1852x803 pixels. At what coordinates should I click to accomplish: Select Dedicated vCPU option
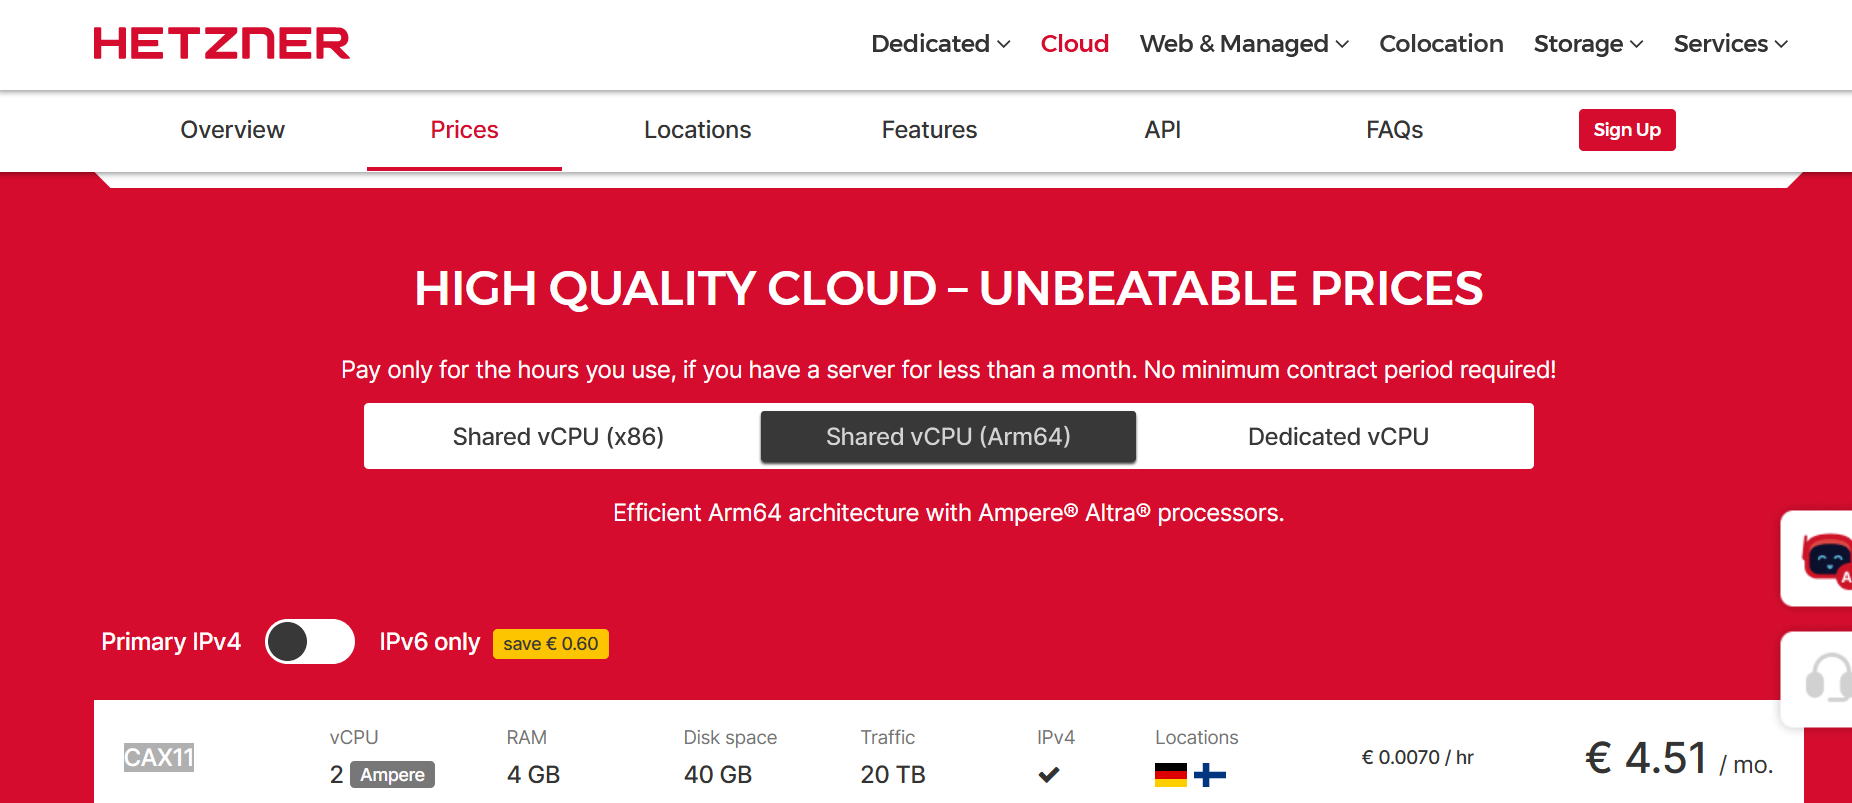click(x=1338, y=437)
